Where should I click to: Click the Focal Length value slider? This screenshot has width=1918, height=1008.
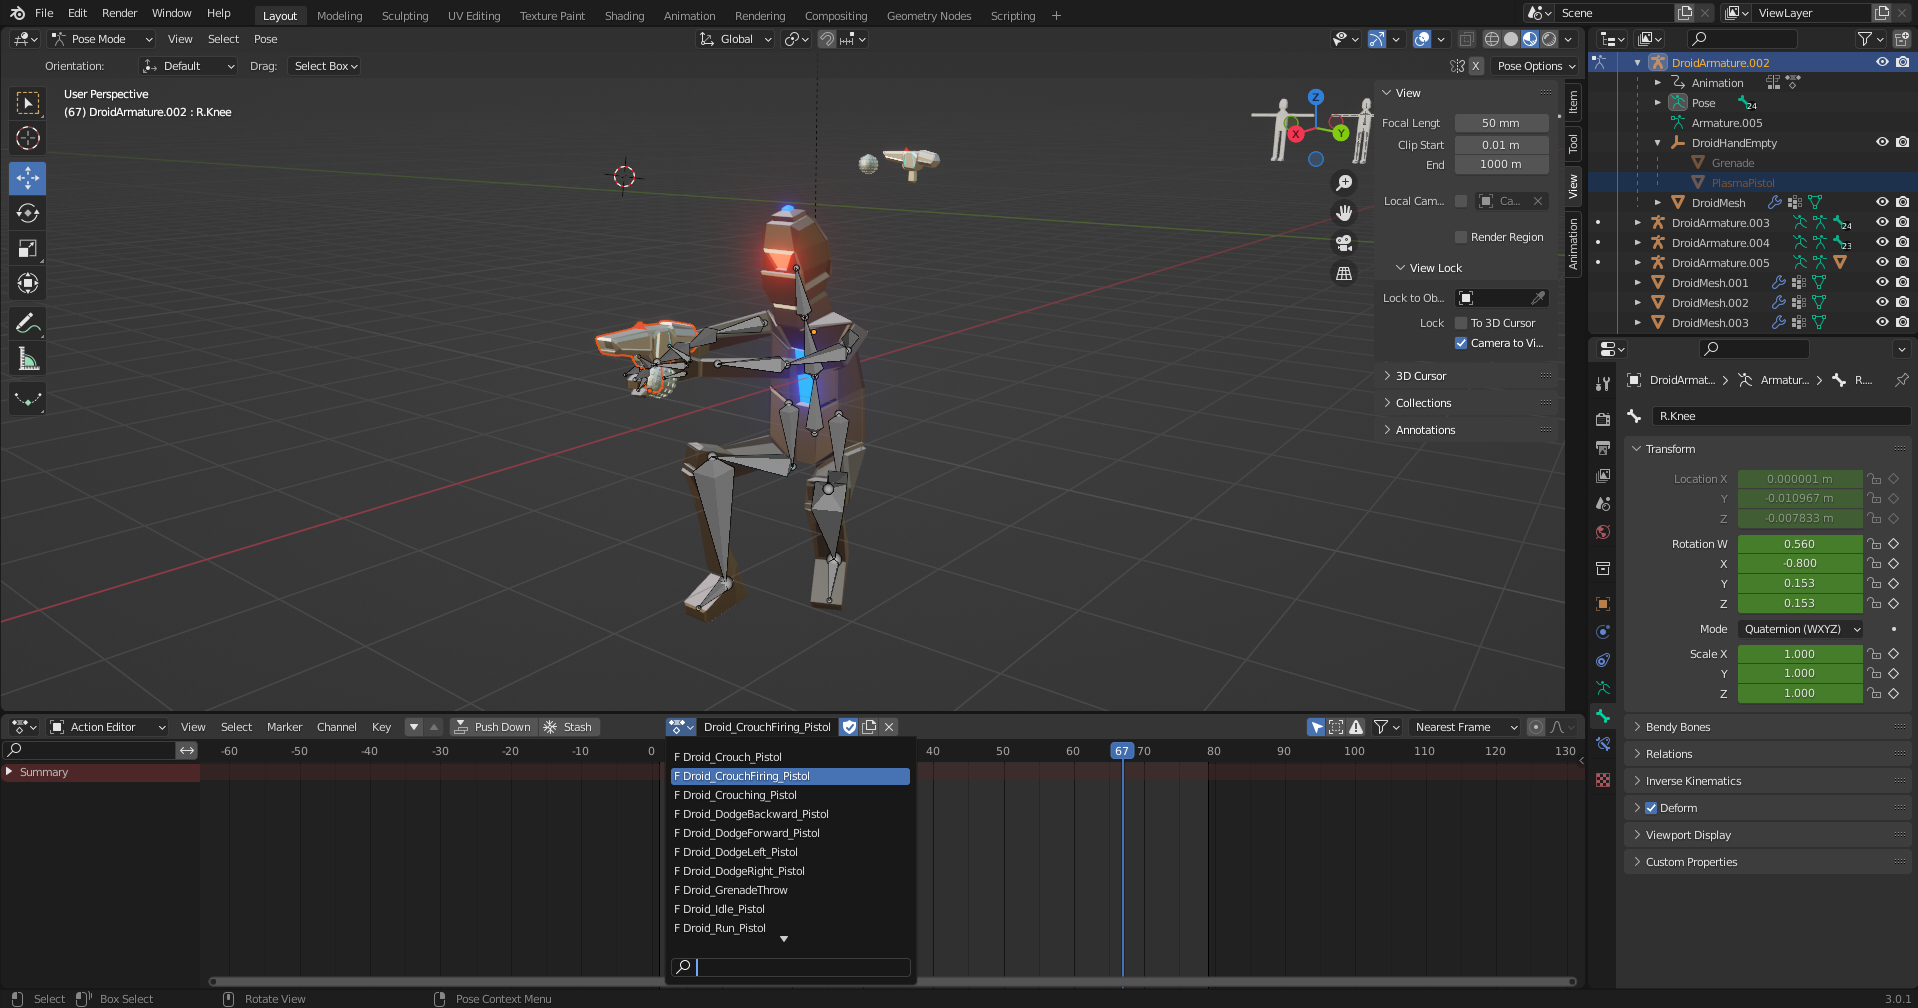pos(1501,123)
